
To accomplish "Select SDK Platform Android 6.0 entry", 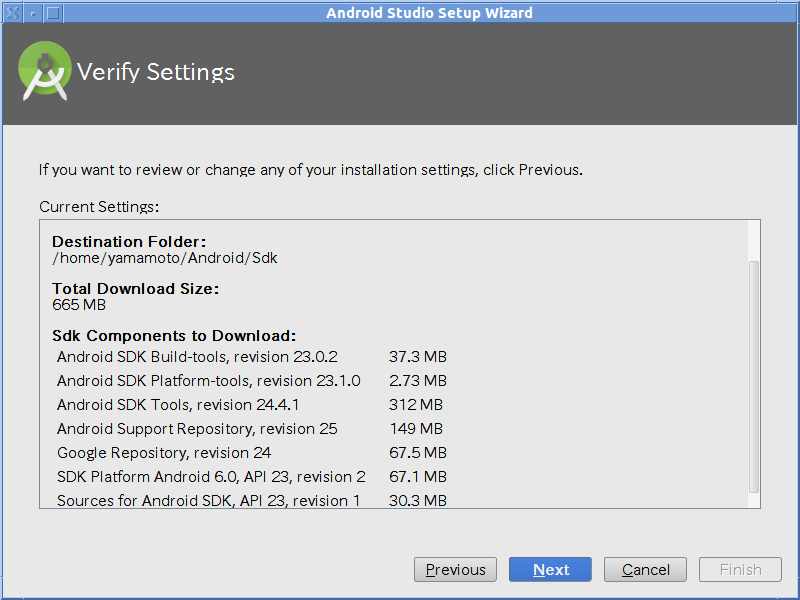I will click(211, 477).
